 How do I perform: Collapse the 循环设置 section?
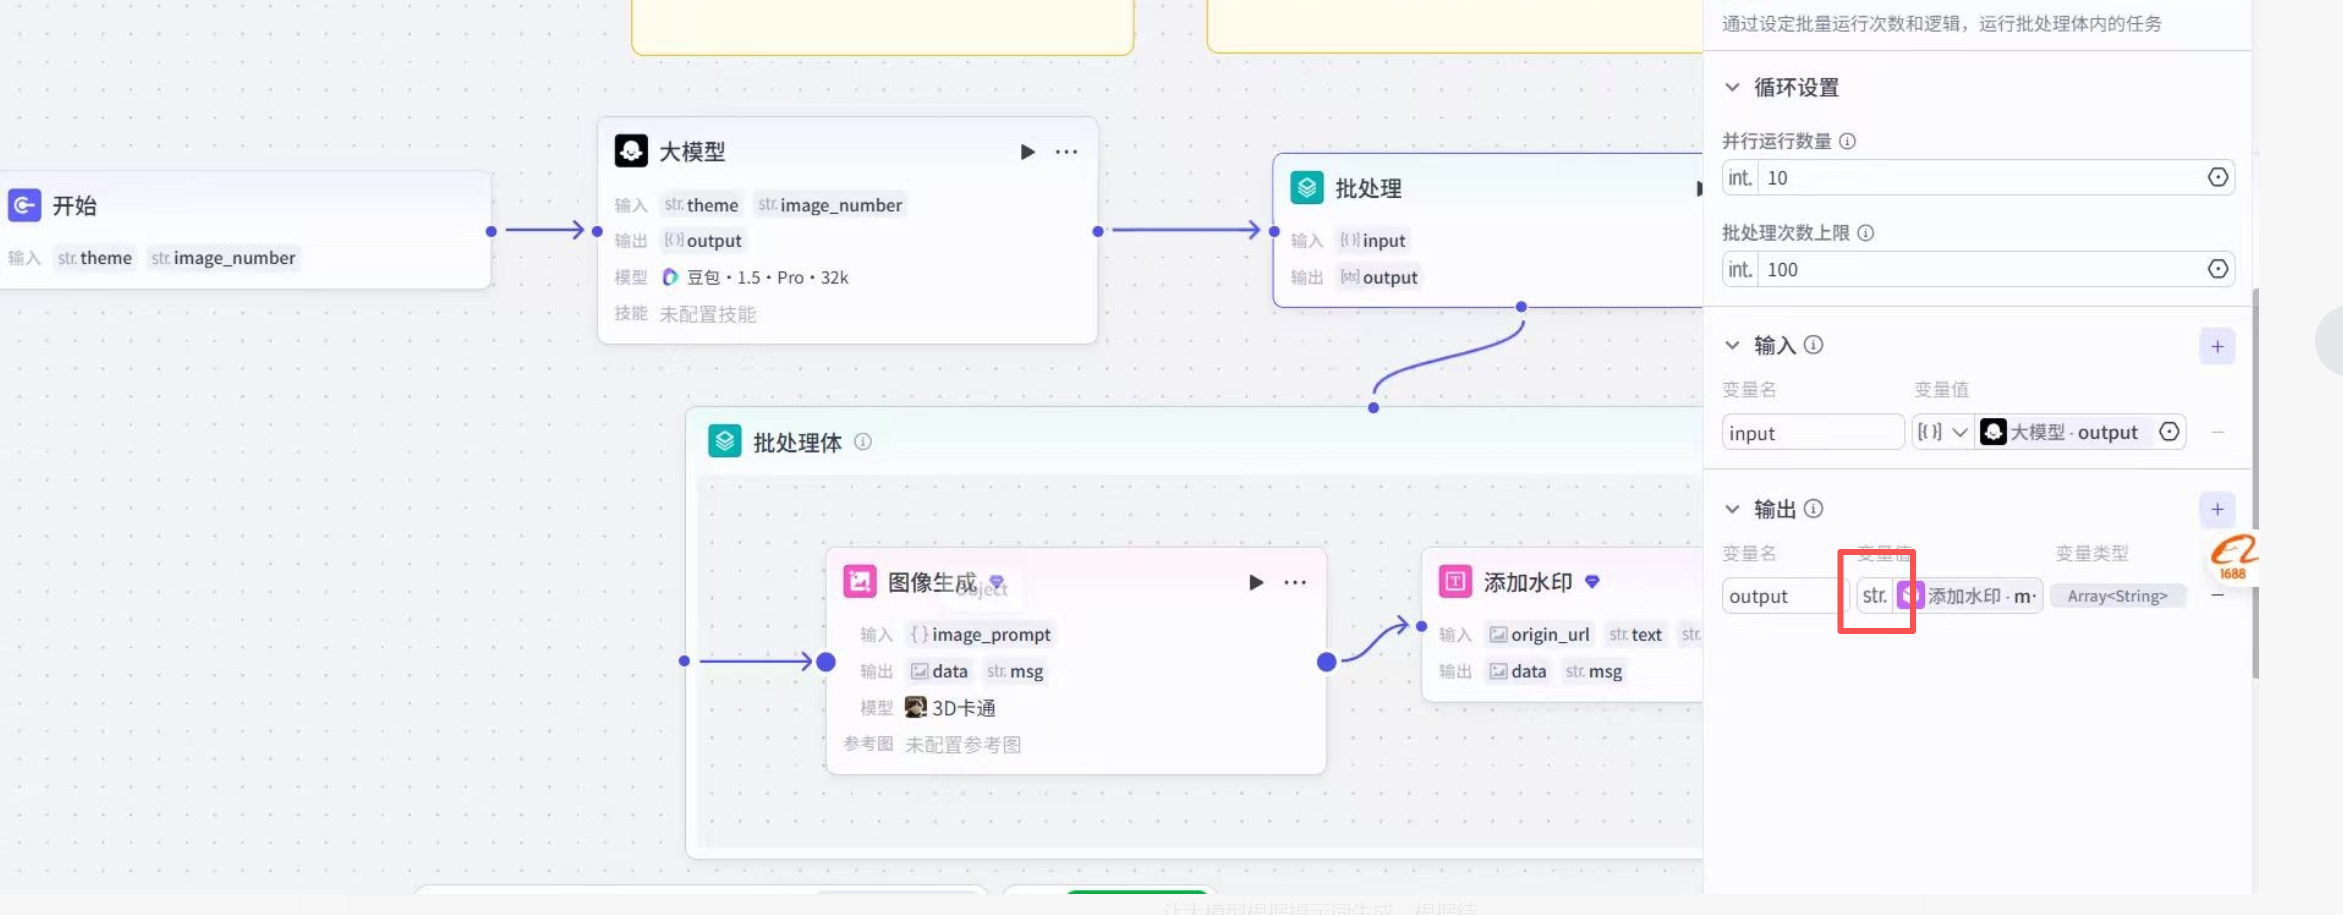click(x=1733, y=88)
